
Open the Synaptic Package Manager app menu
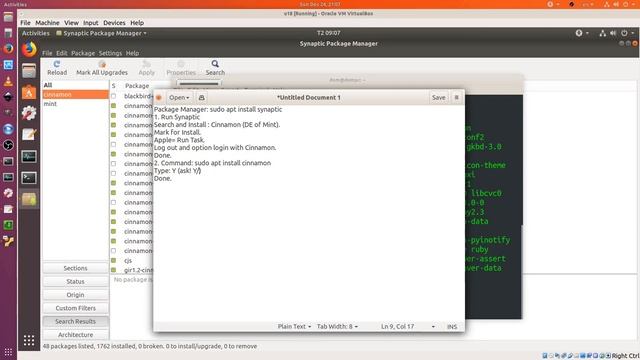tap(101, 33)
